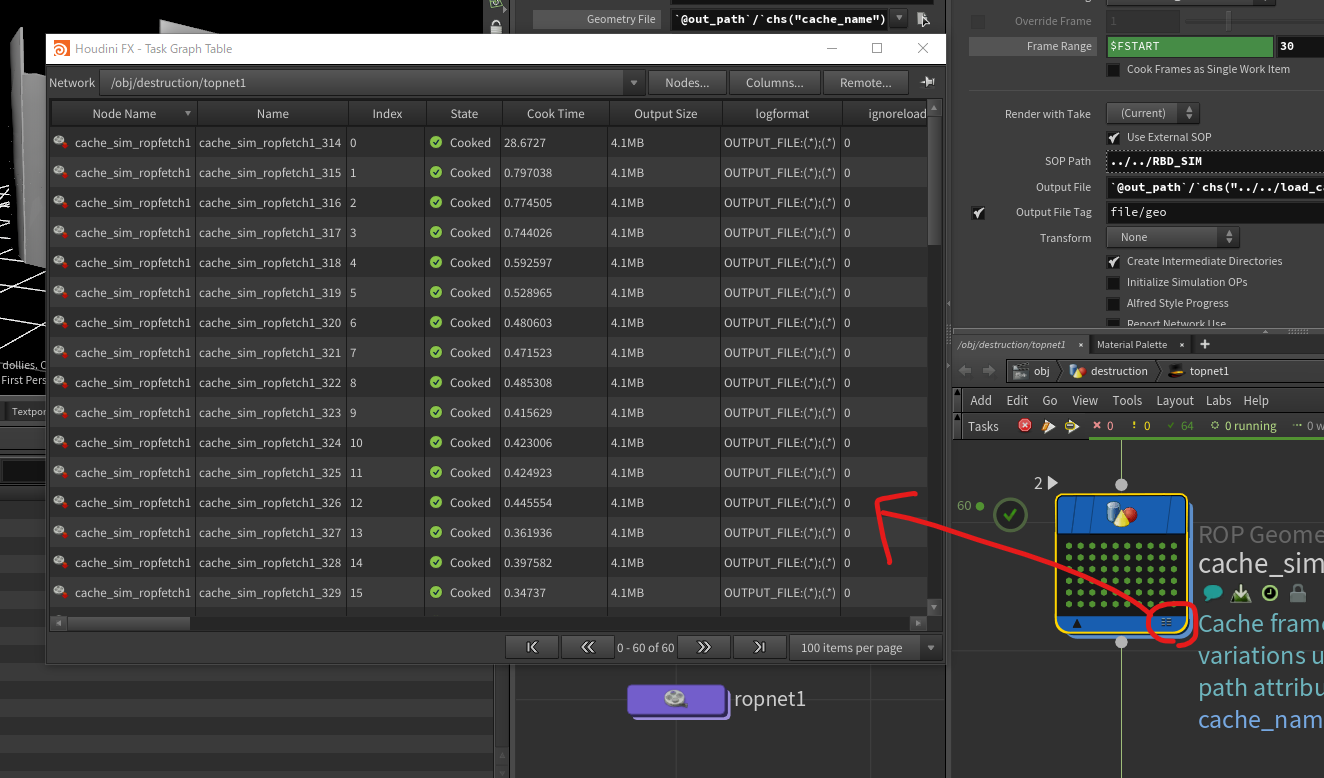Screen dimensions: 1324x778
Task: Open the Add menu in network editor
Action: point(981,400)
